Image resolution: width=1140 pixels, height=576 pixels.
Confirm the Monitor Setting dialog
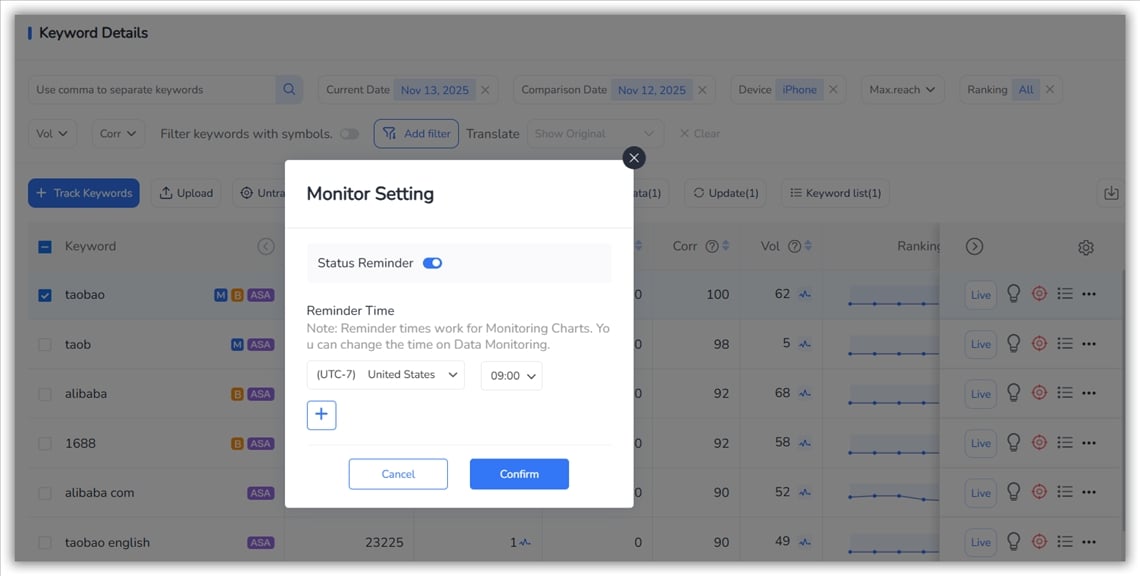coord(519,473)
